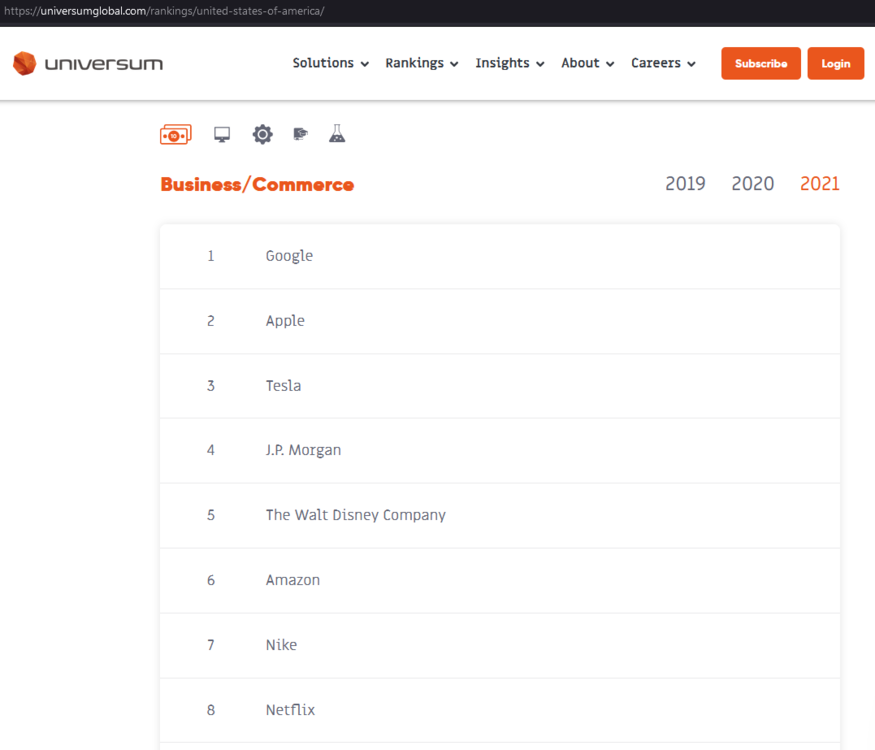Switch to the 2019 rankings tab

(x=685, y=184)
